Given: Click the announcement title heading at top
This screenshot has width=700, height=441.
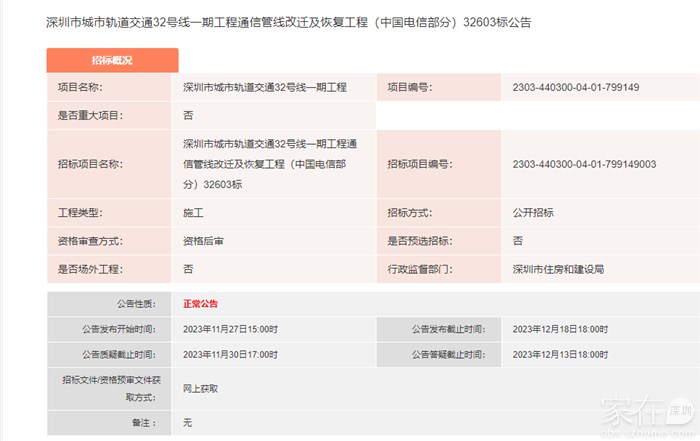Looking at the screenshot, I should click(289, 22).
